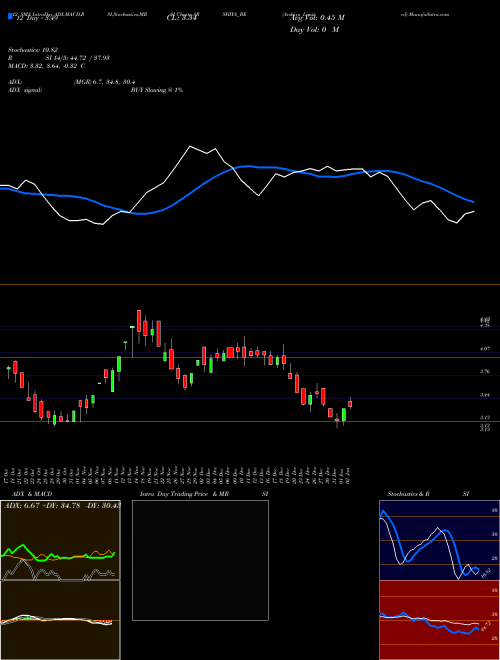Open the empty intraday trading price panel
Screen dimensions: 500x660
(200, 560)
